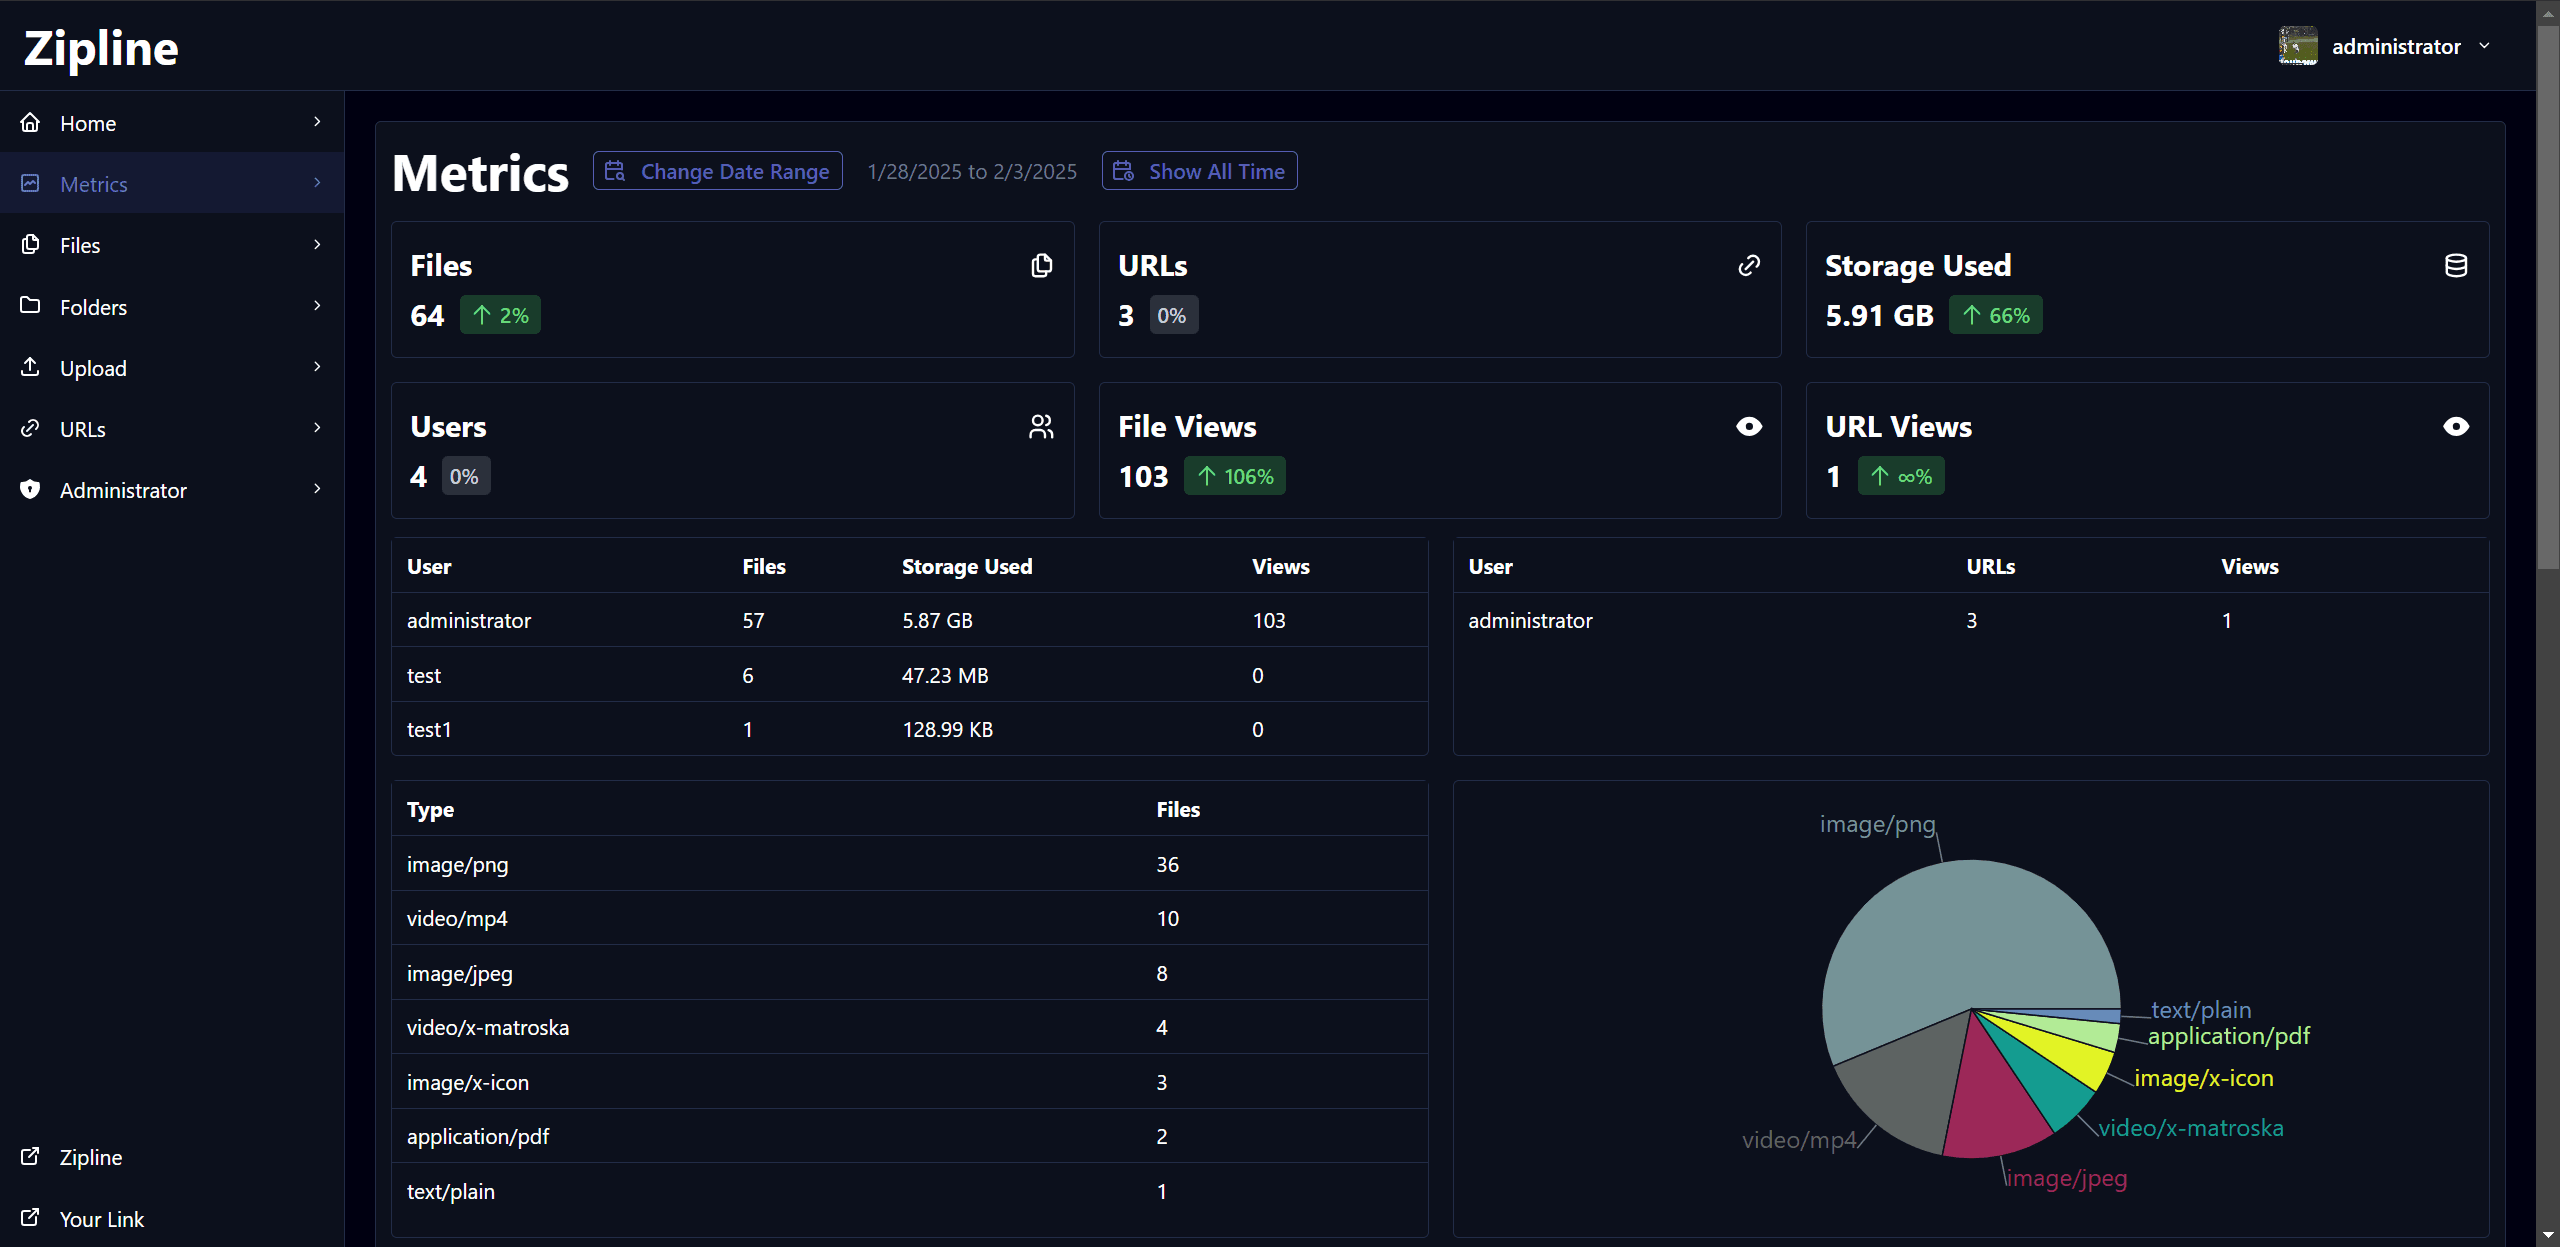Click the database icon on Storage Used card
This screenshot has height=1247, width=2560.
tap(2456, 265)
